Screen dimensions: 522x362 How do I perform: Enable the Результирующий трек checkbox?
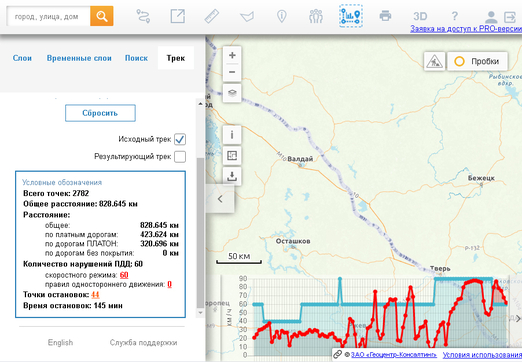(x=180, y=157)
